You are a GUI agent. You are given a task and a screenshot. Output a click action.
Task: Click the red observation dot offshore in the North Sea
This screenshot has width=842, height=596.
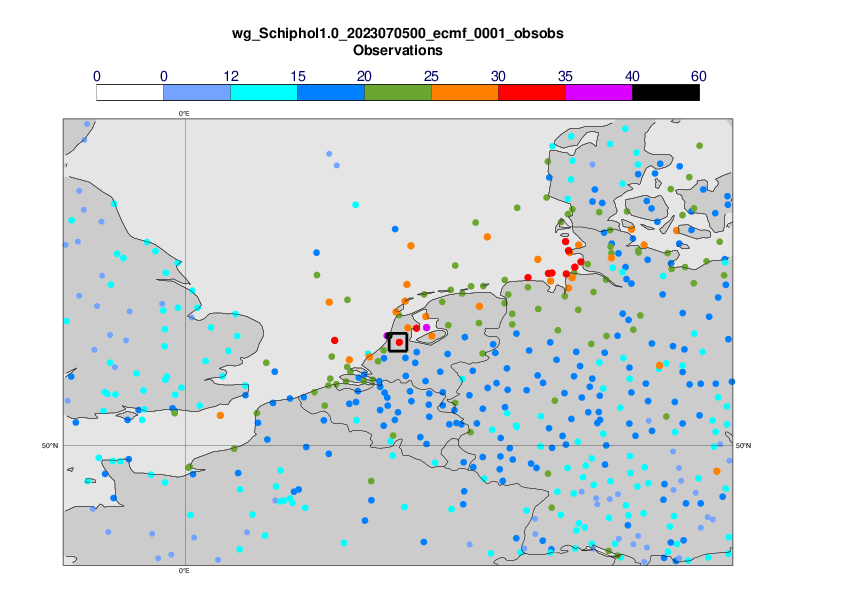(335, 340)
